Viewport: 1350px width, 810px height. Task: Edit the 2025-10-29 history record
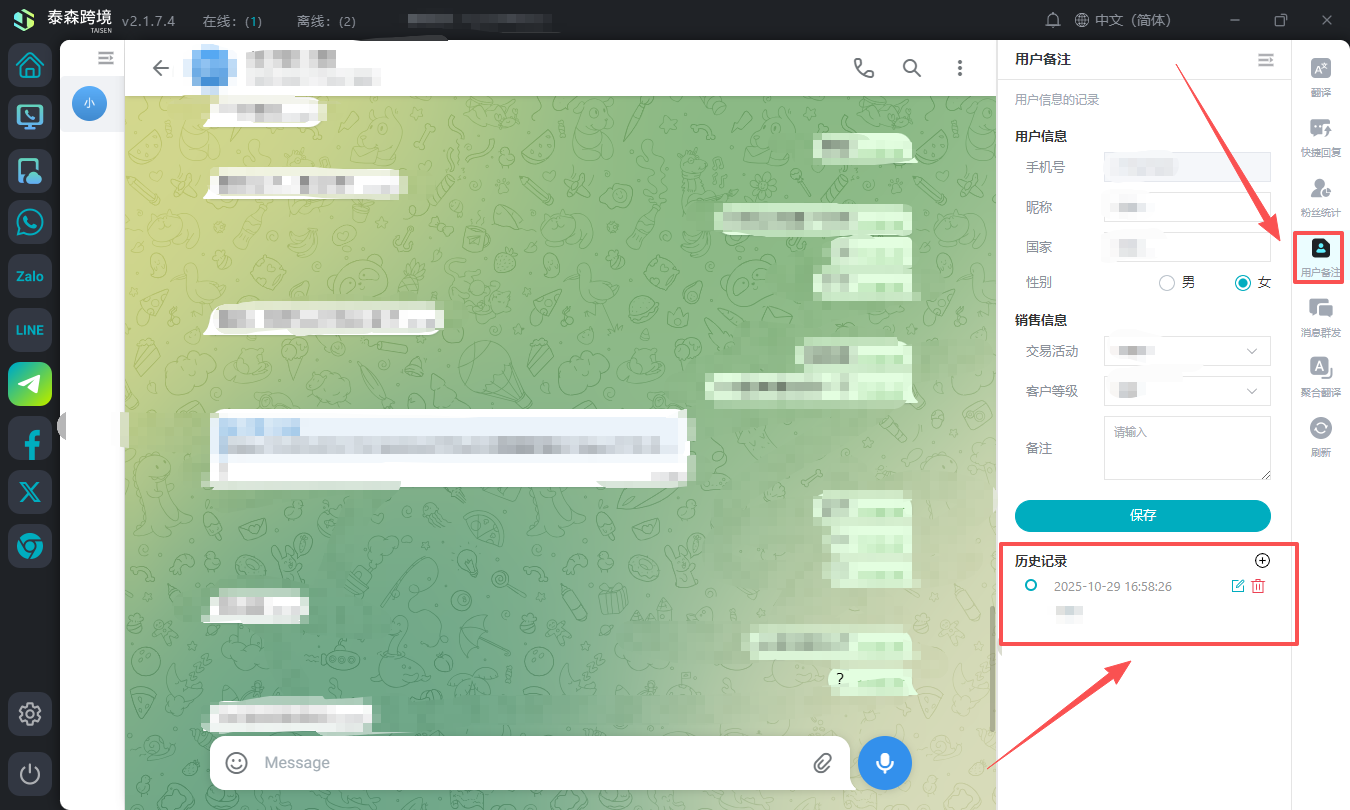(x=1237, y=586)
